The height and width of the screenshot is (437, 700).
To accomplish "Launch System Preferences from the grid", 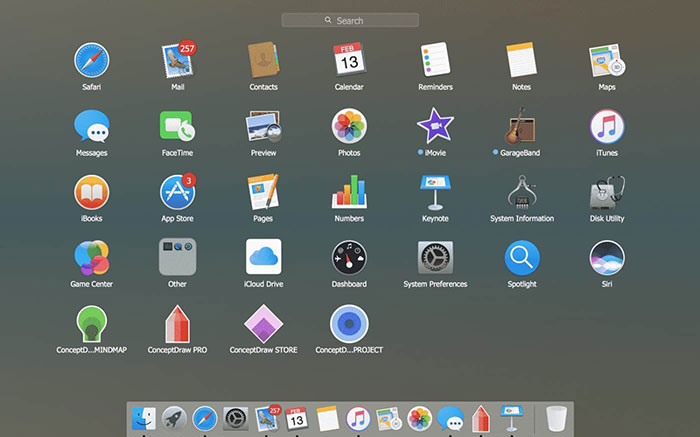I will coord(435,257).
